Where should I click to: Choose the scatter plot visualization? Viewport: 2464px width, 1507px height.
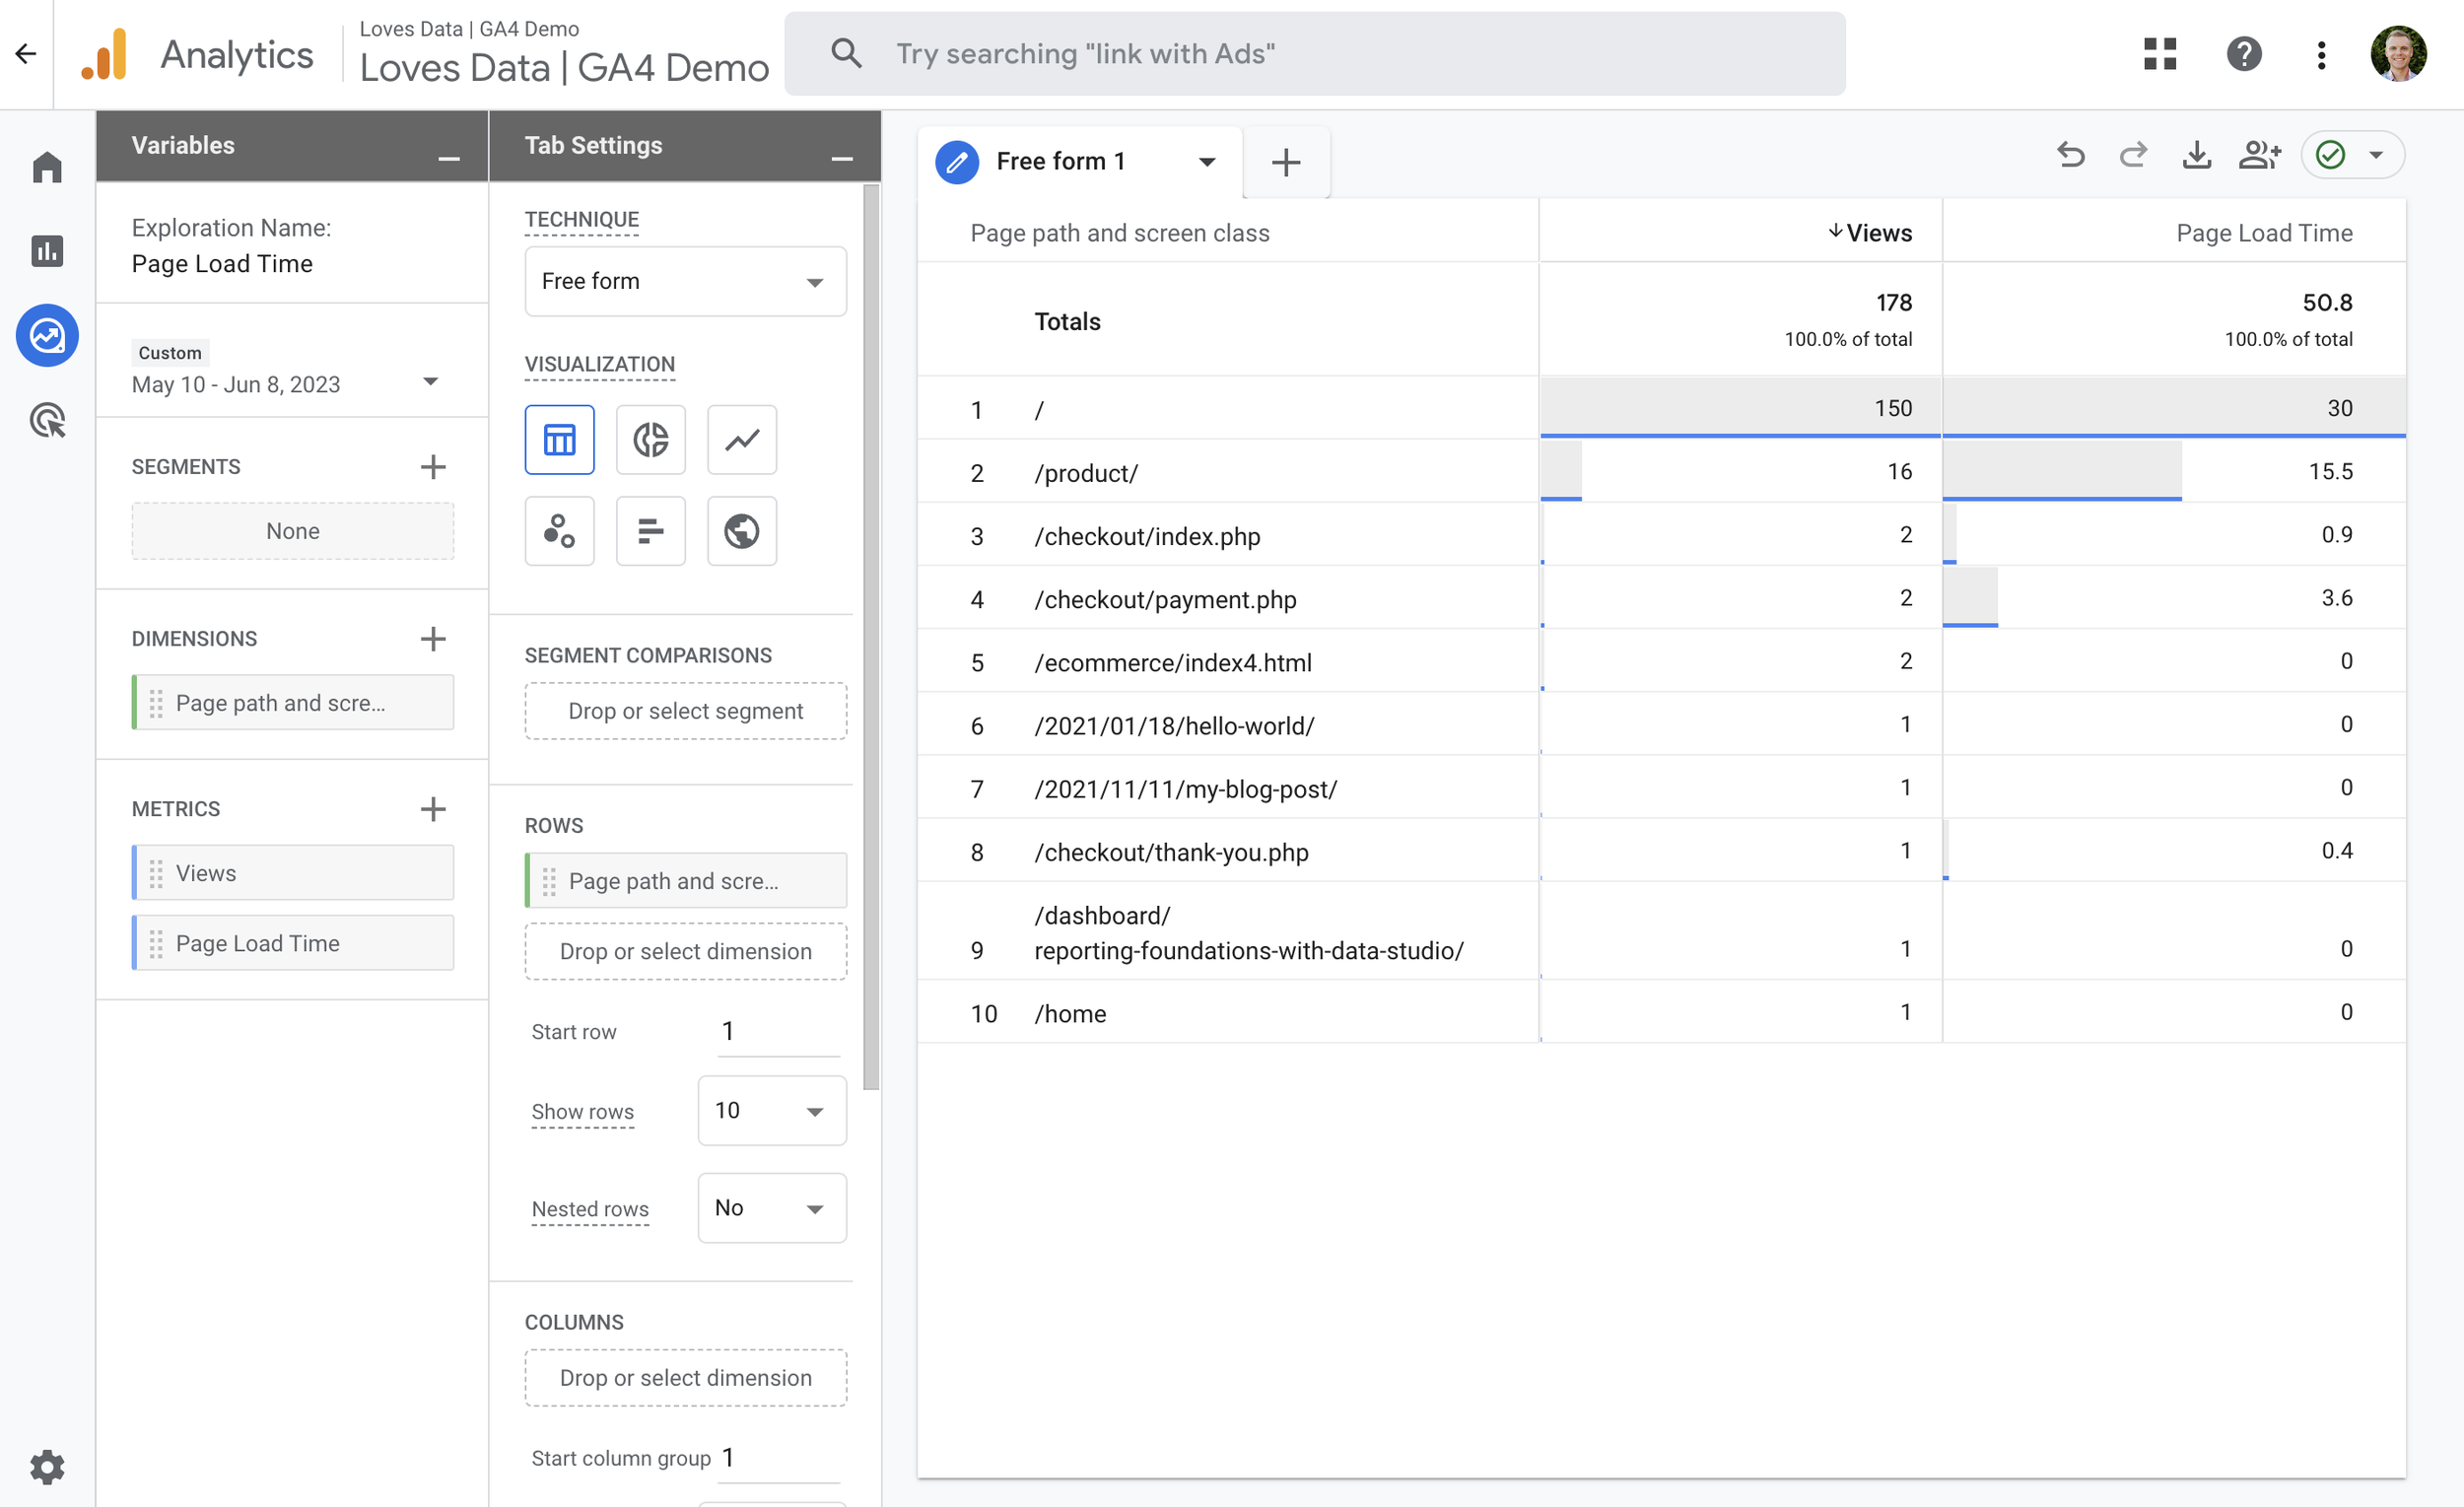(x=559, y=531)
